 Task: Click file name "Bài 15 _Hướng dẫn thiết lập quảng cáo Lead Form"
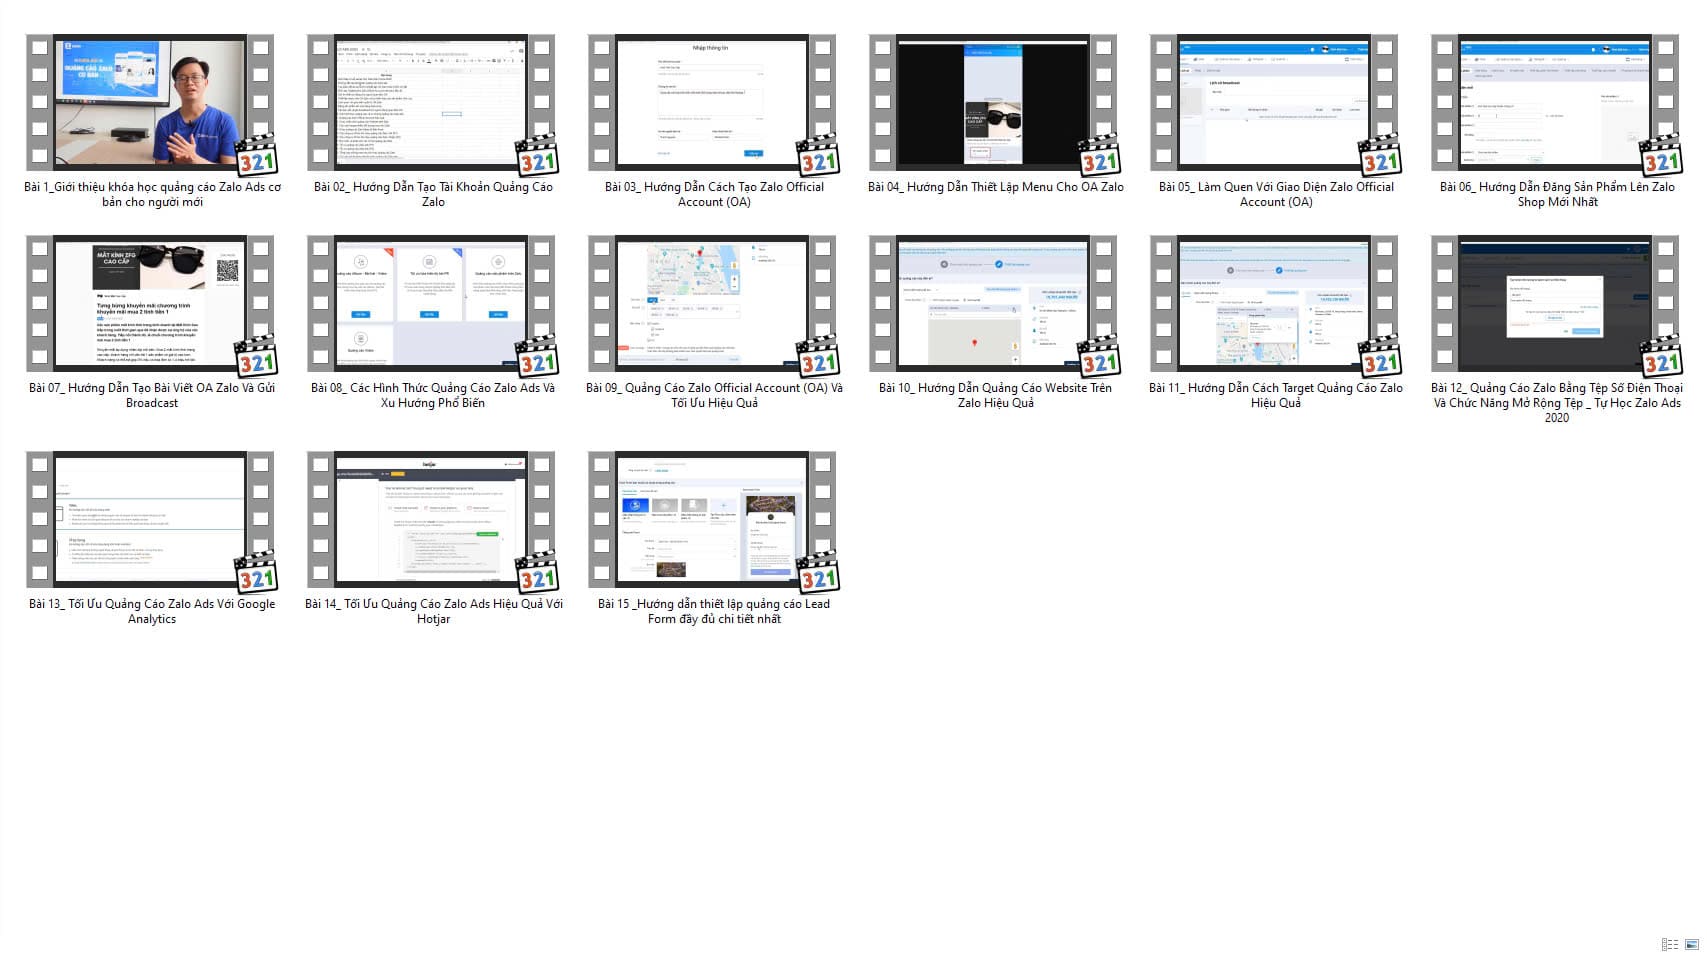point(714,611)
